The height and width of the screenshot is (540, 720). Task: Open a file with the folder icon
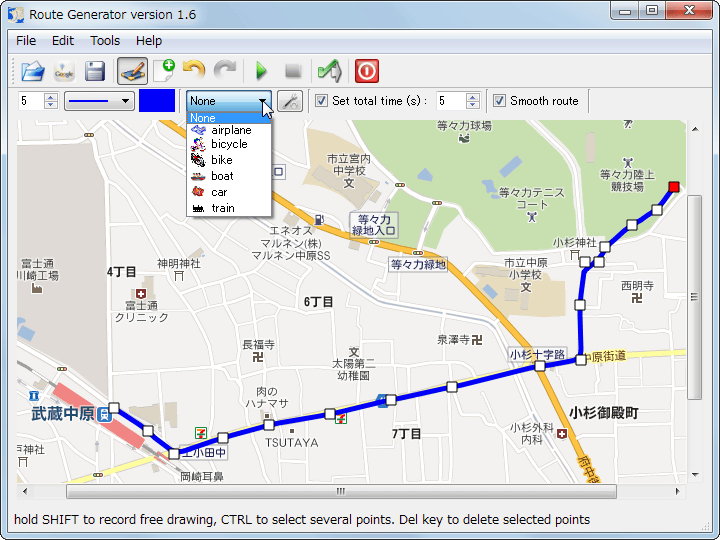point(33,71)
